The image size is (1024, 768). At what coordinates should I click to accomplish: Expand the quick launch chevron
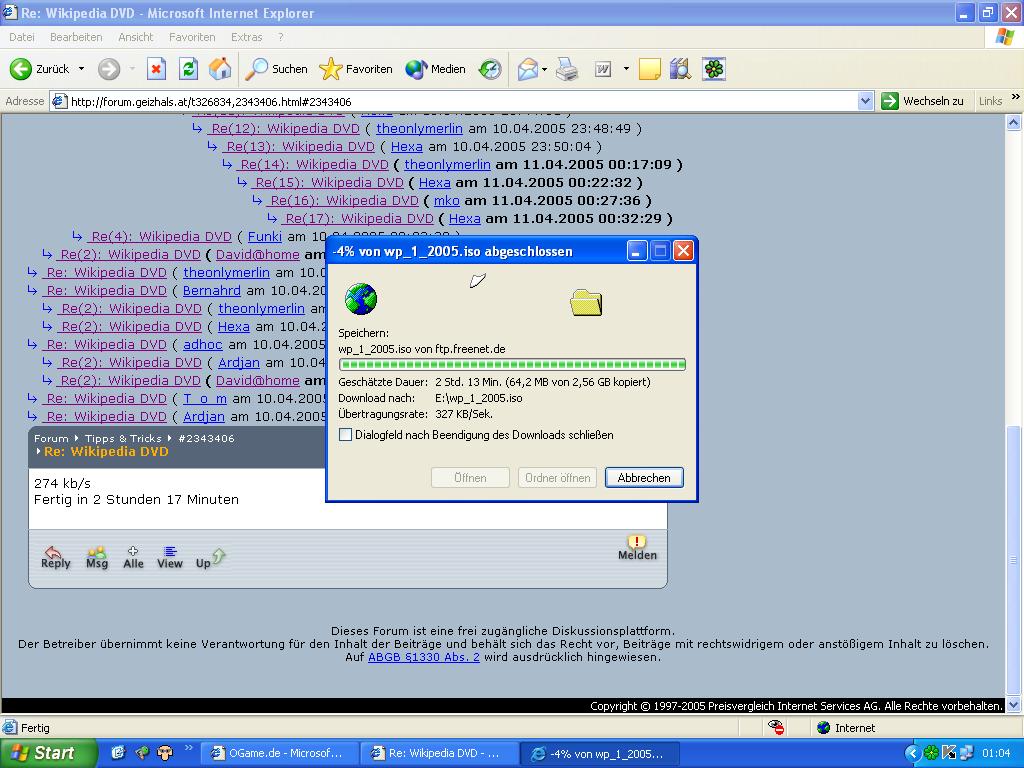[x=189, y=748]
